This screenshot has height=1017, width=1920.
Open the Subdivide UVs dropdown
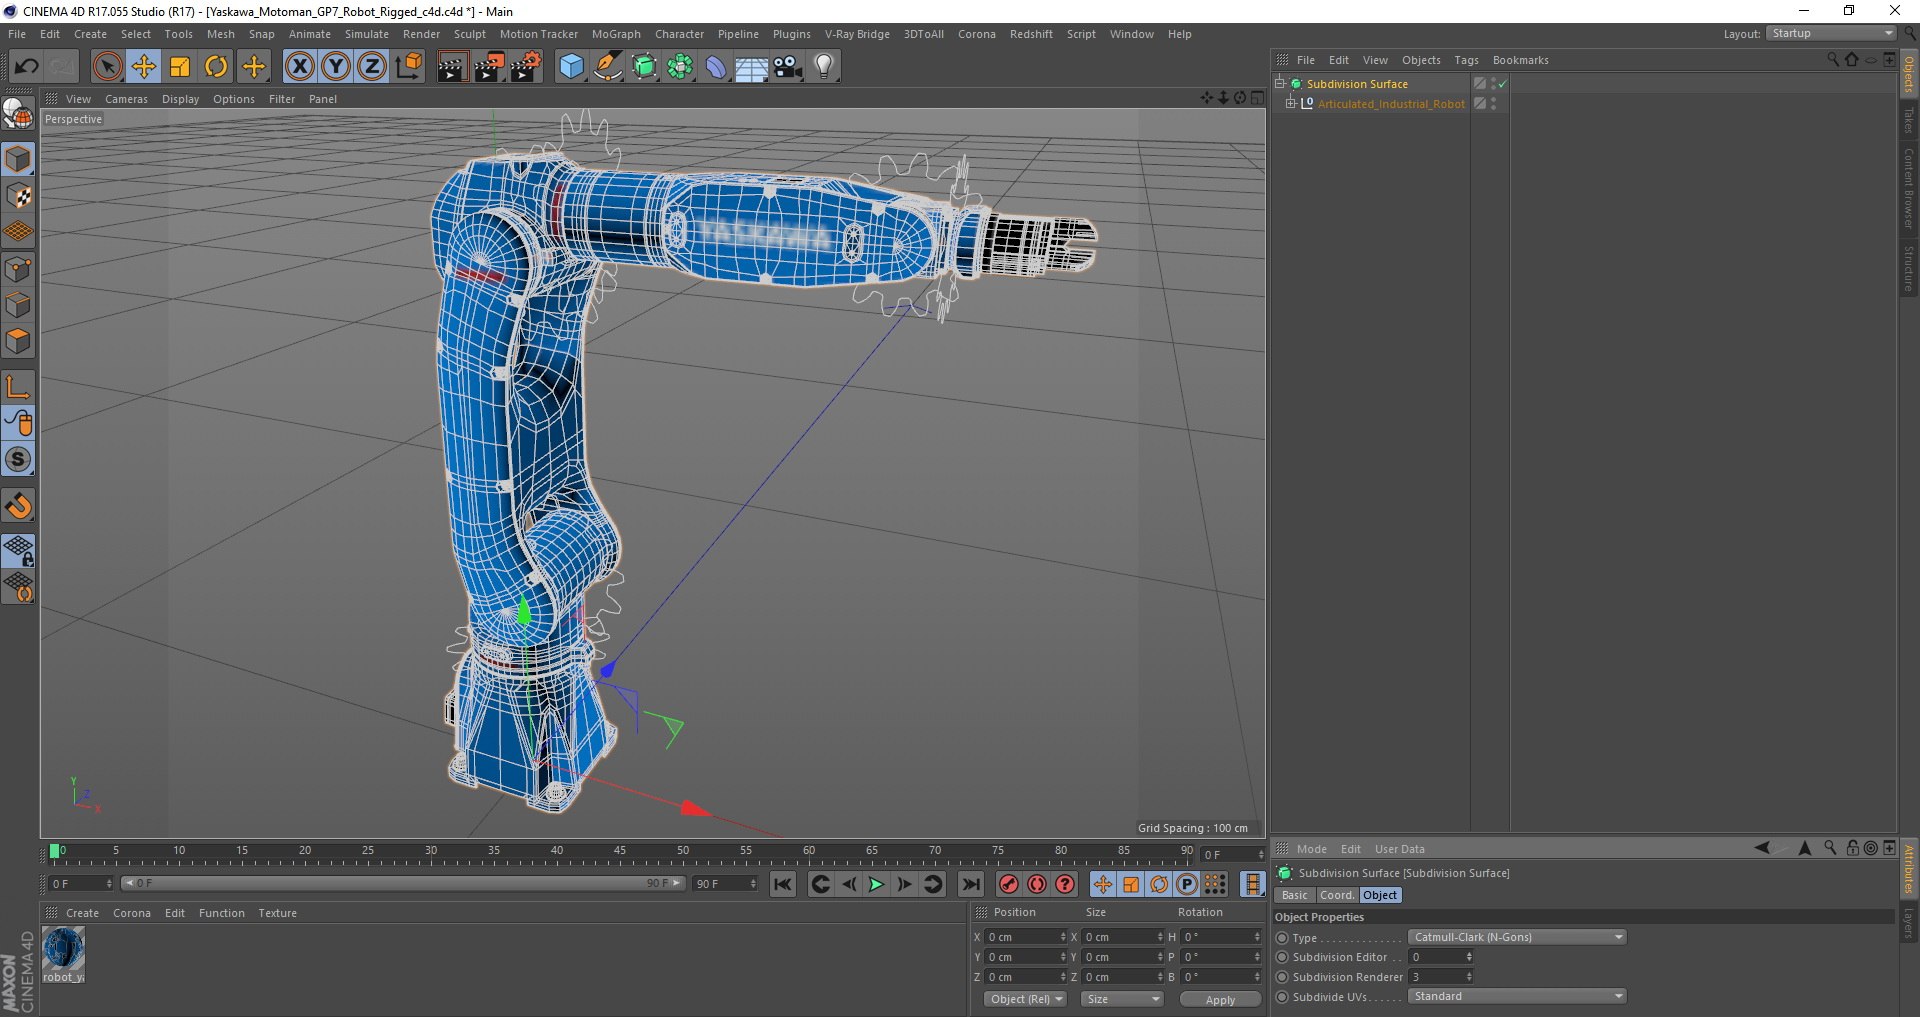coord(1517,996)
